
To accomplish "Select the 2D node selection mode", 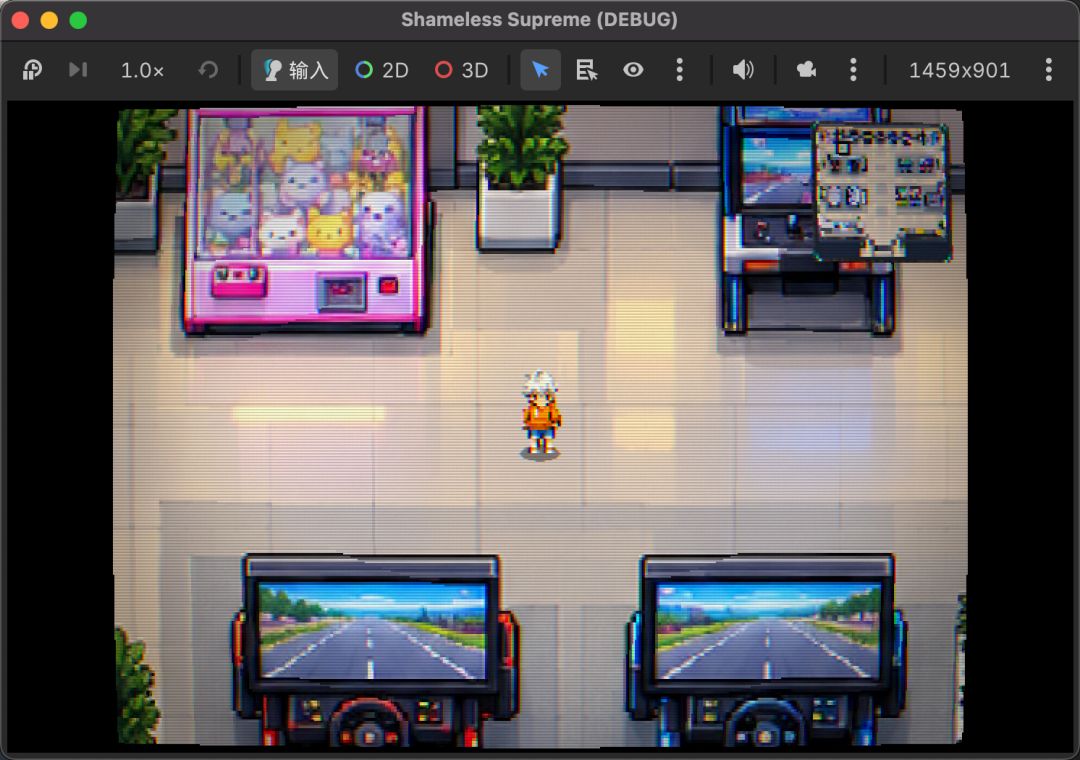I will point(382,70).
